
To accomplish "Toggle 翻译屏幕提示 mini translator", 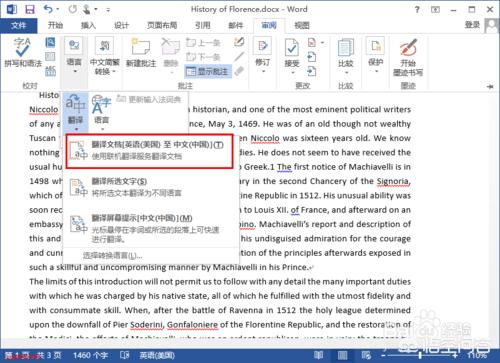I will pyautogui.click(x=151, y=228).
